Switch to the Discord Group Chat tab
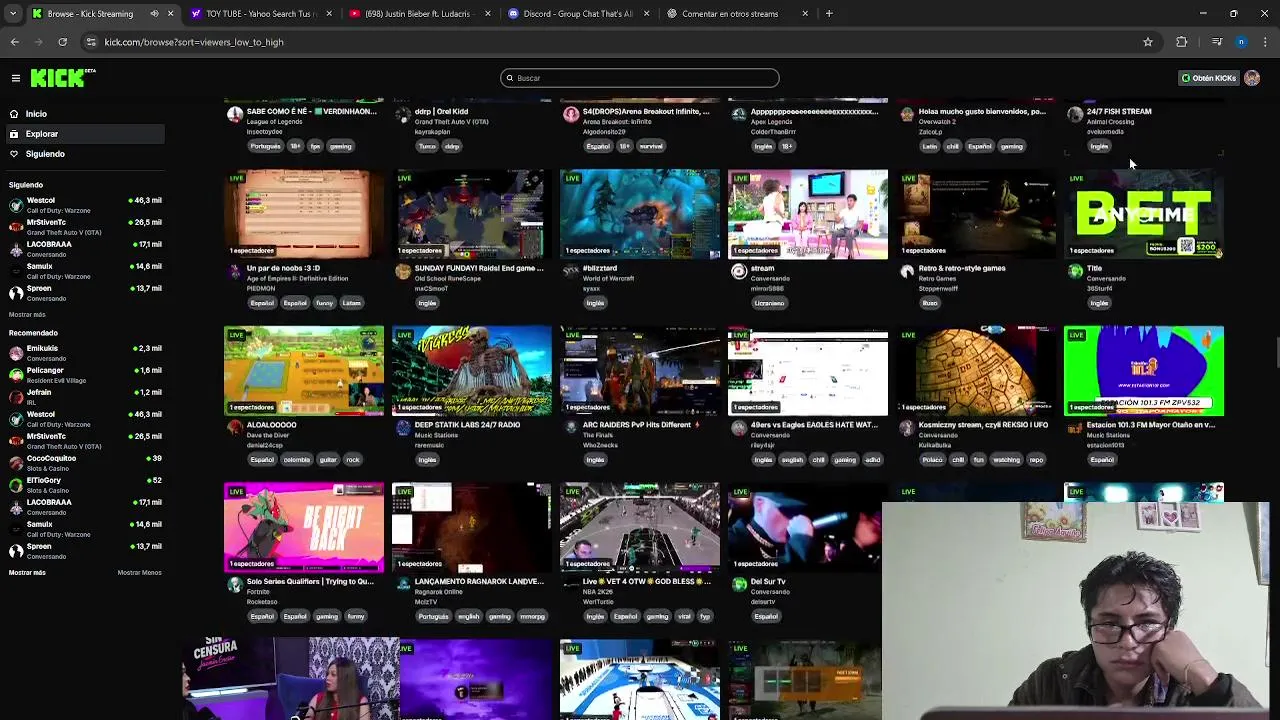 (576, 14)
